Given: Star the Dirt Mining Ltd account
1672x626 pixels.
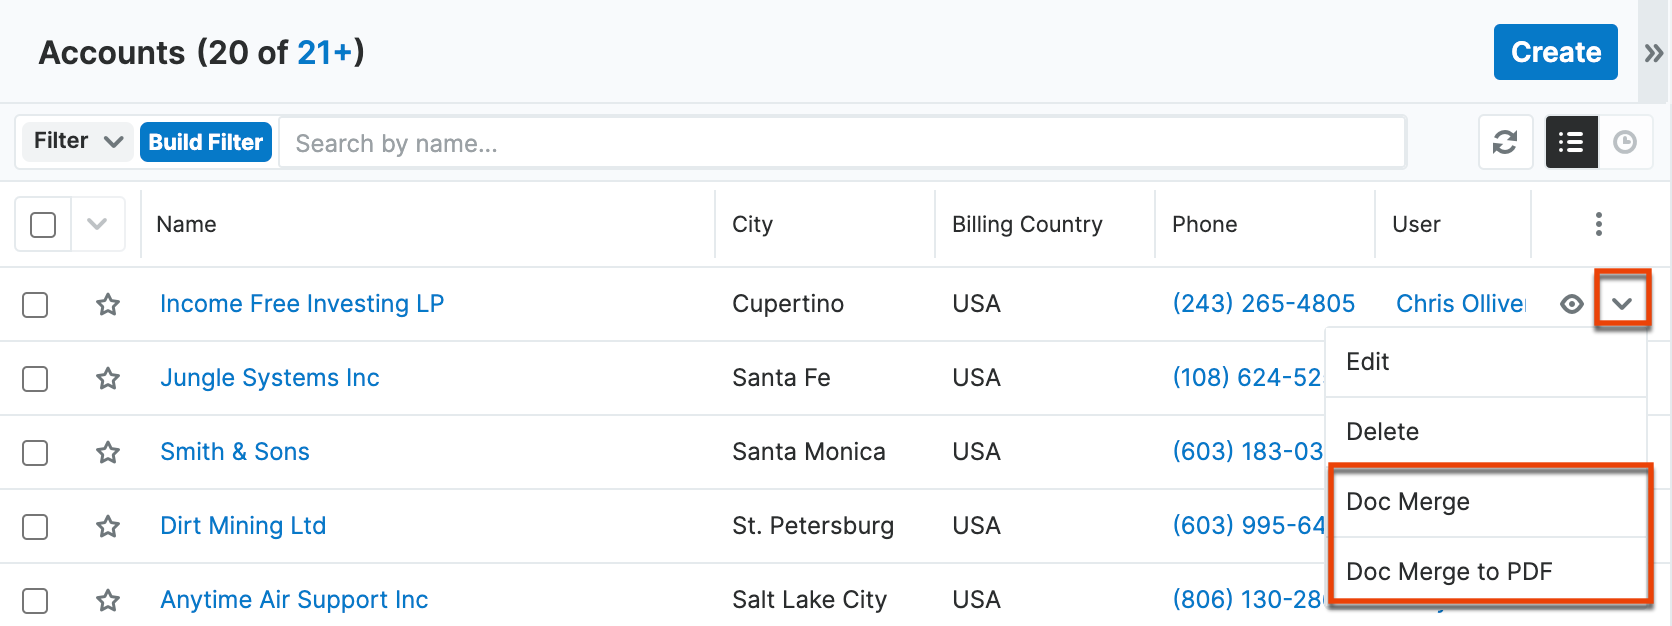Looking at the screenshot, I should tap(107, 526).
